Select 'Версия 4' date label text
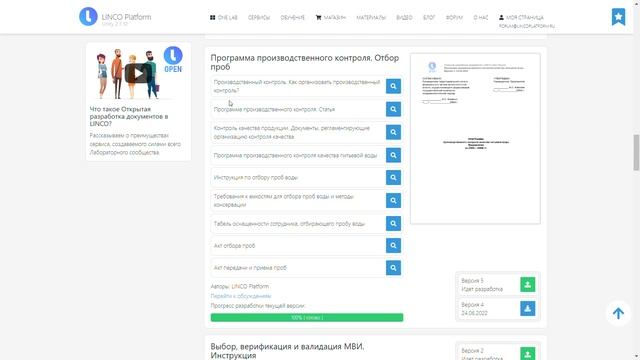Image resolution: width=640 pixels, height=360 pixels. [x=474, y=313]
